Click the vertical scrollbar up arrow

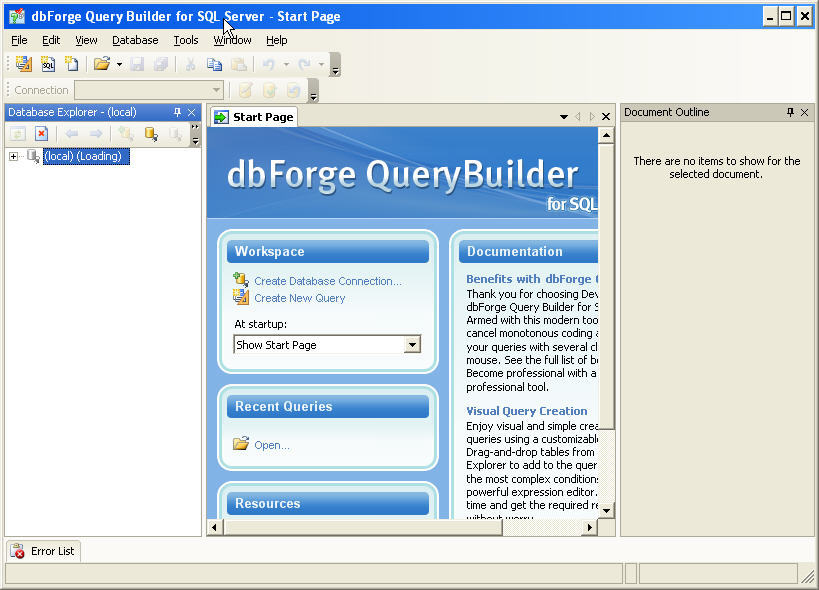606,136
